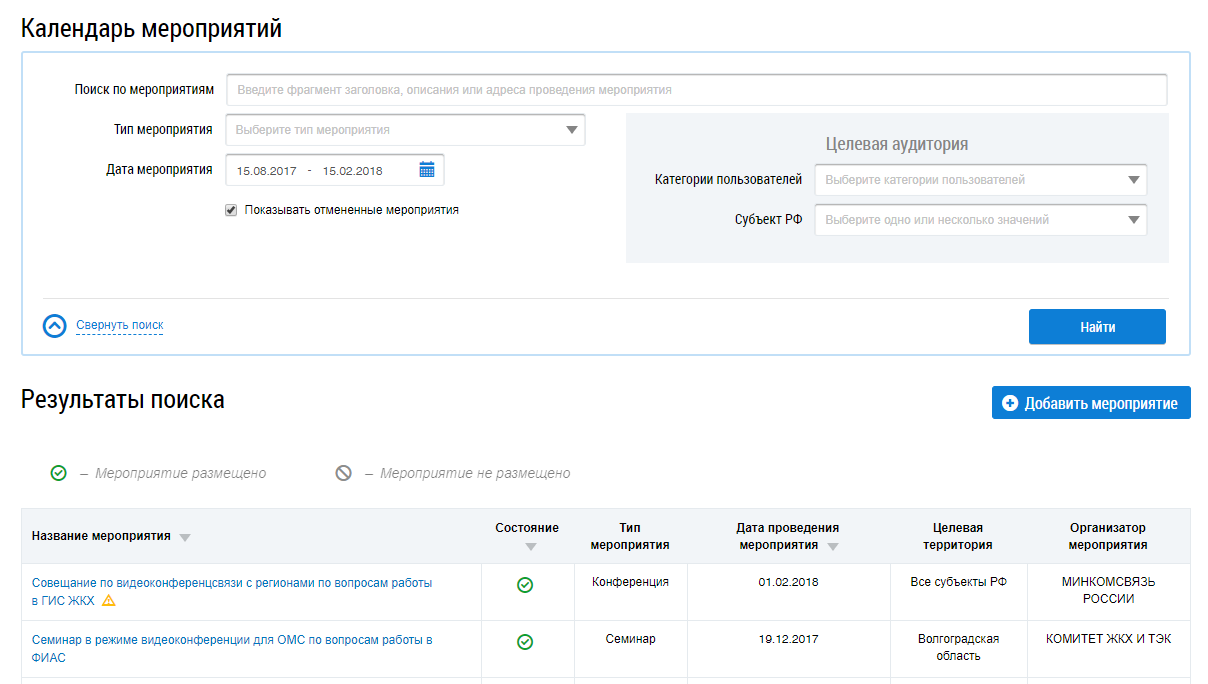Click green status checkmark for Конференция row
Viewport: 1208px width, 684px height.
(525, 585)
